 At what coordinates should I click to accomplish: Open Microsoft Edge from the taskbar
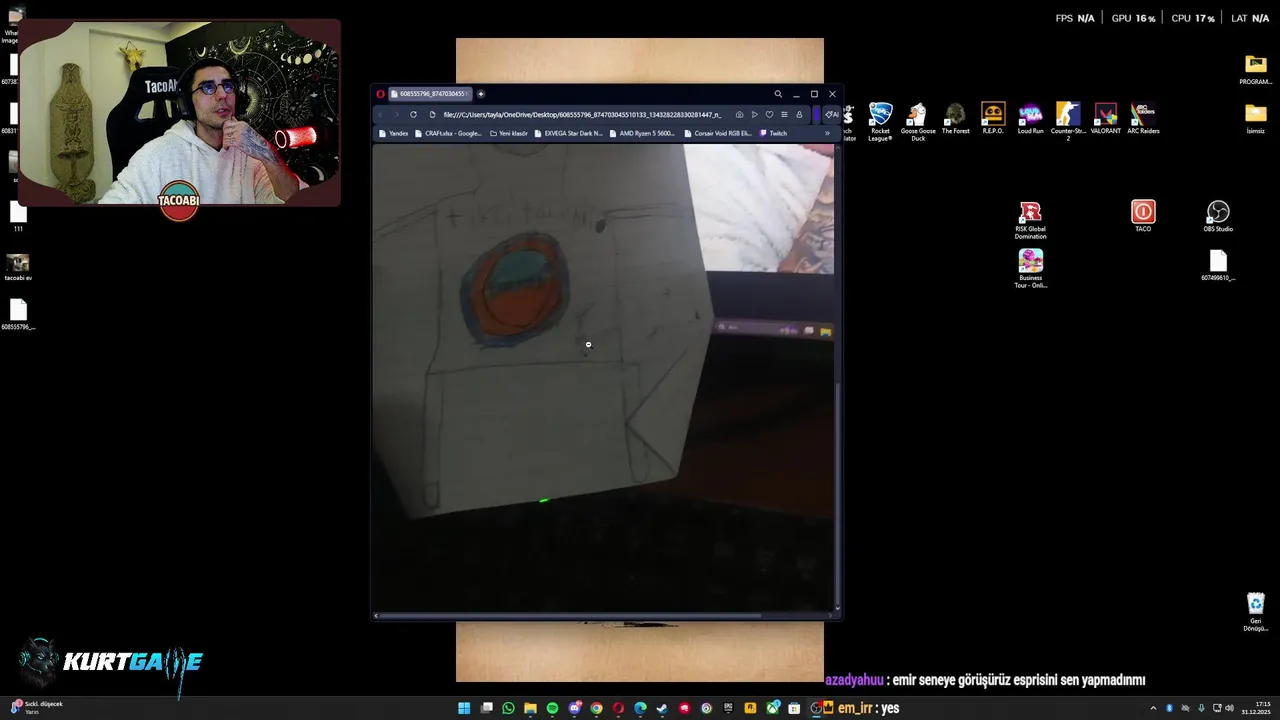click(640, 708)
